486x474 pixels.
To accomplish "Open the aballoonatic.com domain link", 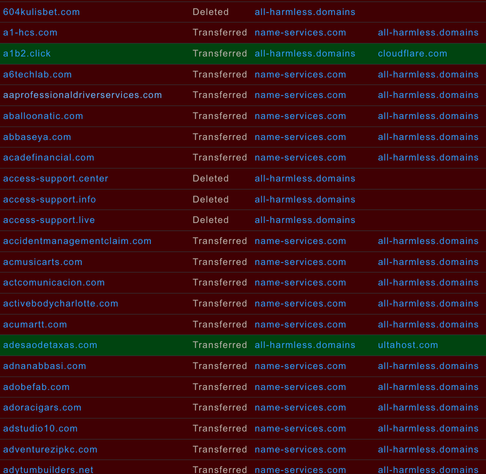I will click(x=43, y=116).
